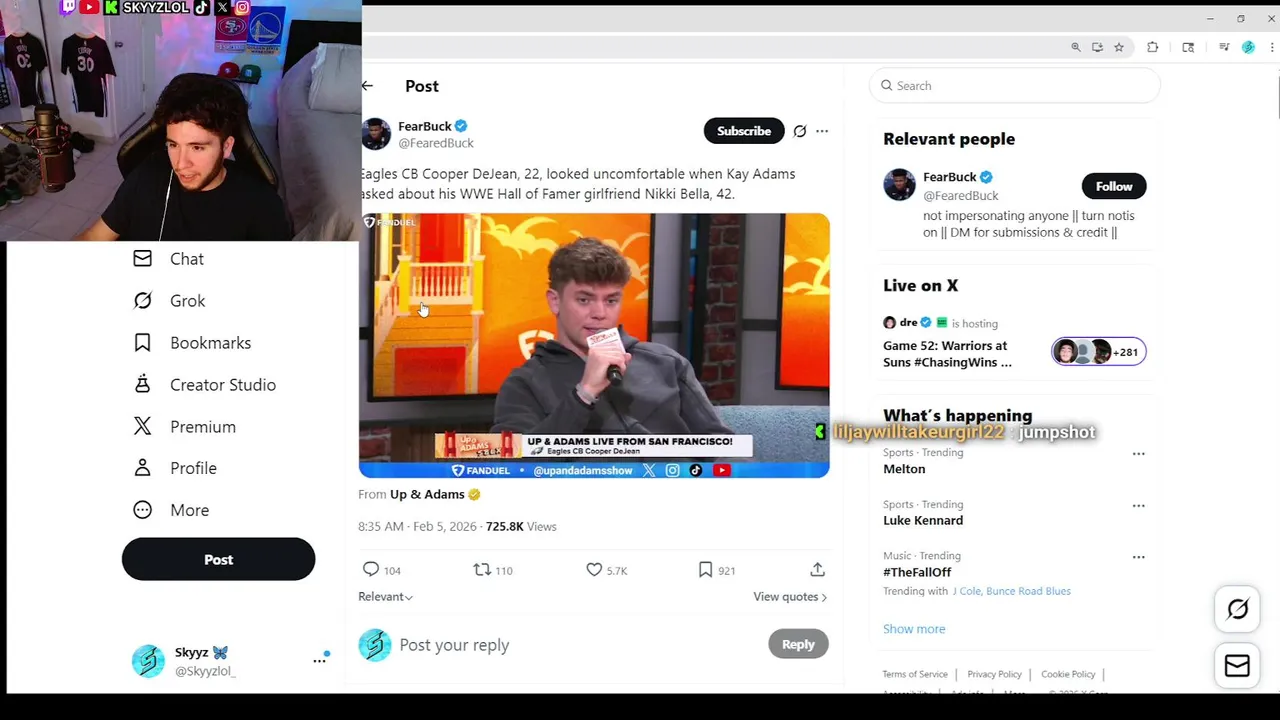Open the floating Grok button at right
This screenshot has height=720, width=1280.
[x=1237, y=609]
